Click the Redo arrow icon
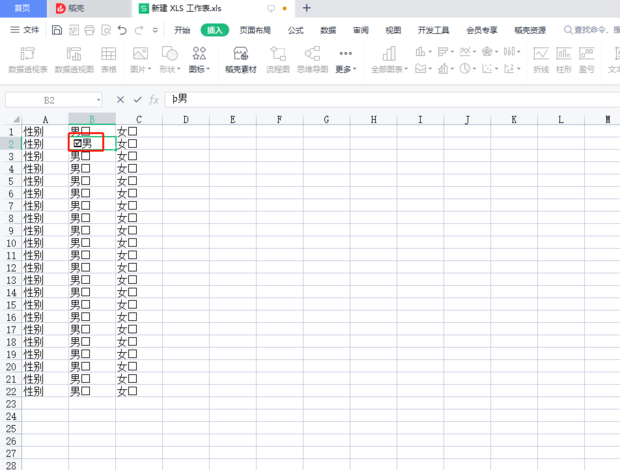Viewport: 620px width, 470px height. 139,30
